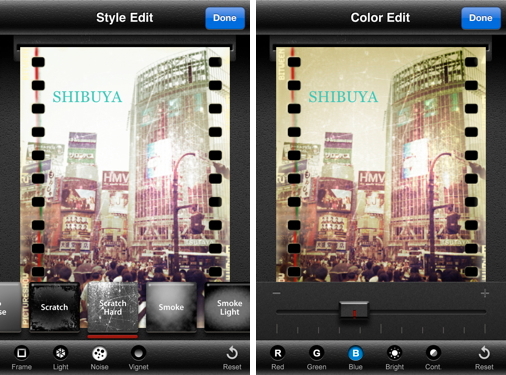Open the Vignet style category
Screen dimensions: 506x375
click(138, 358)
